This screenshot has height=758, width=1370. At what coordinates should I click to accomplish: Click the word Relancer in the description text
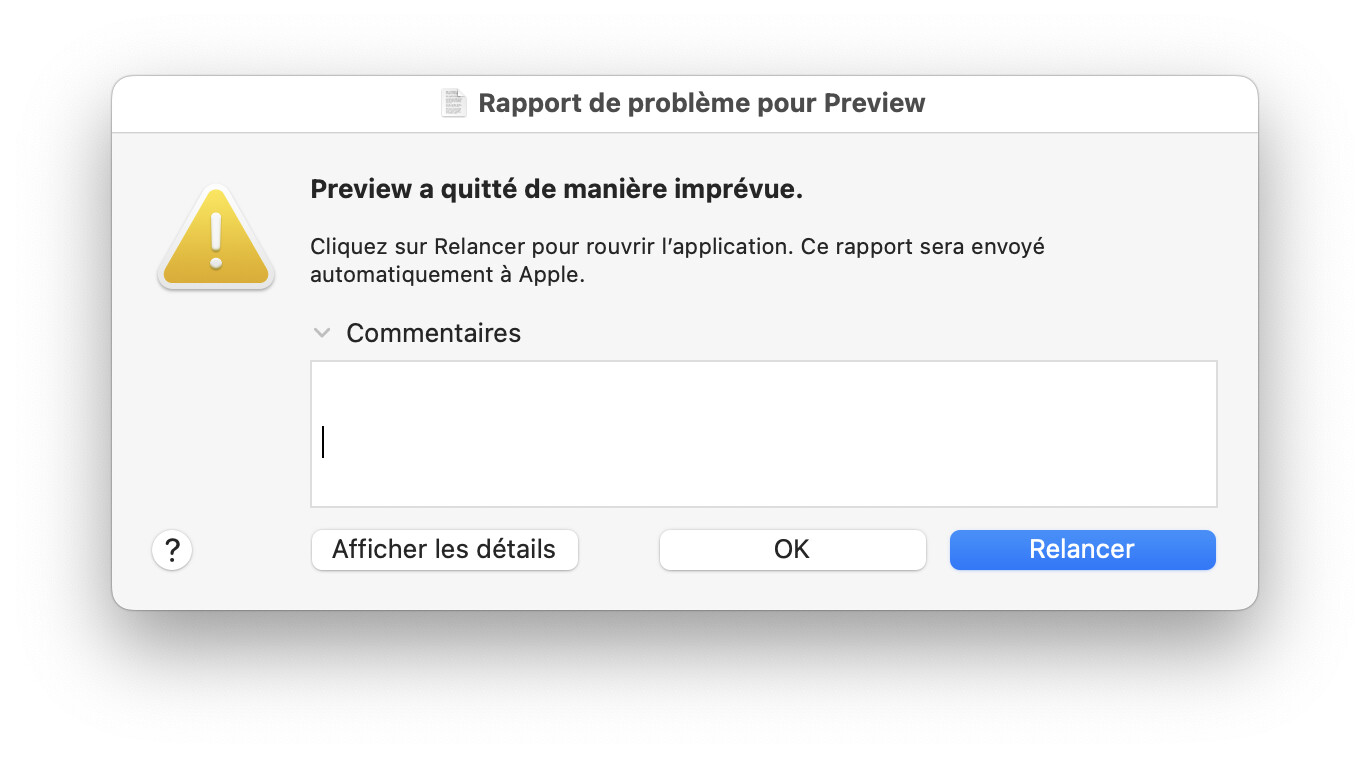474,246
